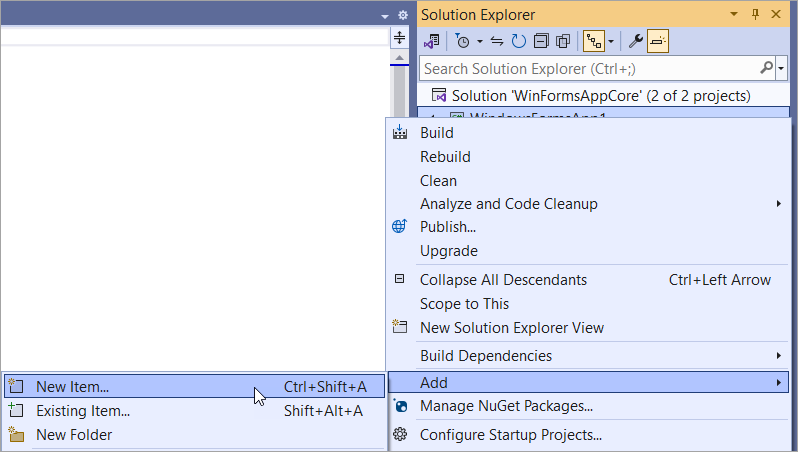Pin Solution Explorer auto-hide button
Image resolution: width=798 pixels, height=452 pixels.
point(755,14)
